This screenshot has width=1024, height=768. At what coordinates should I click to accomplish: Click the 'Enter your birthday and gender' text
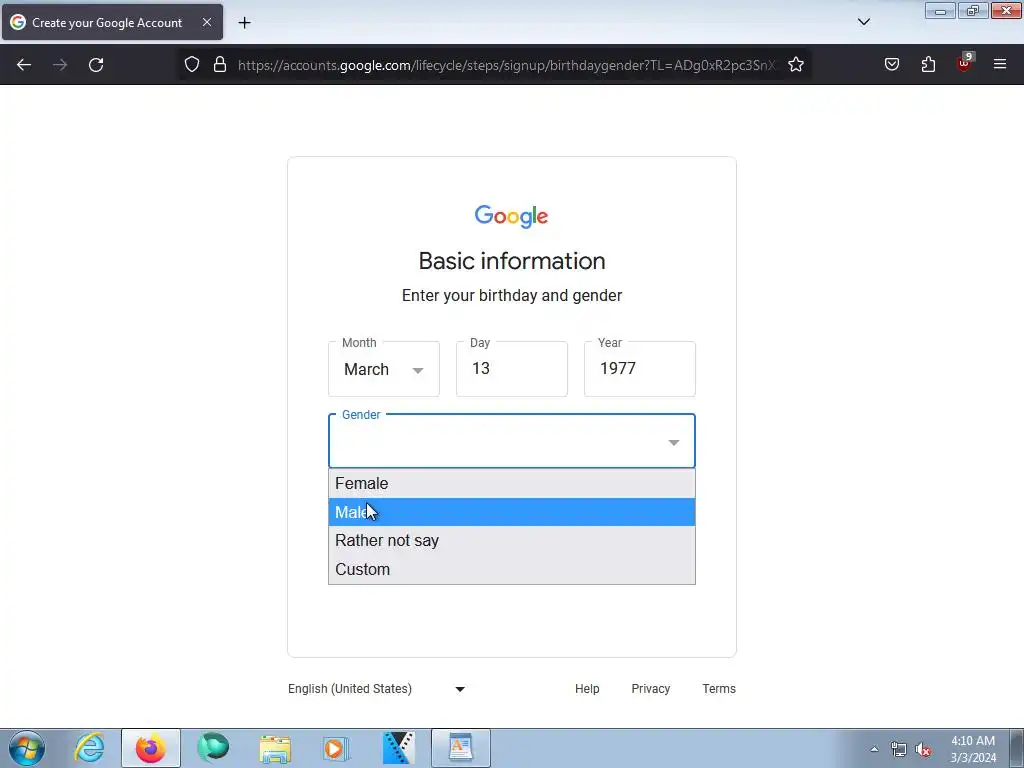tap(512, 296)
